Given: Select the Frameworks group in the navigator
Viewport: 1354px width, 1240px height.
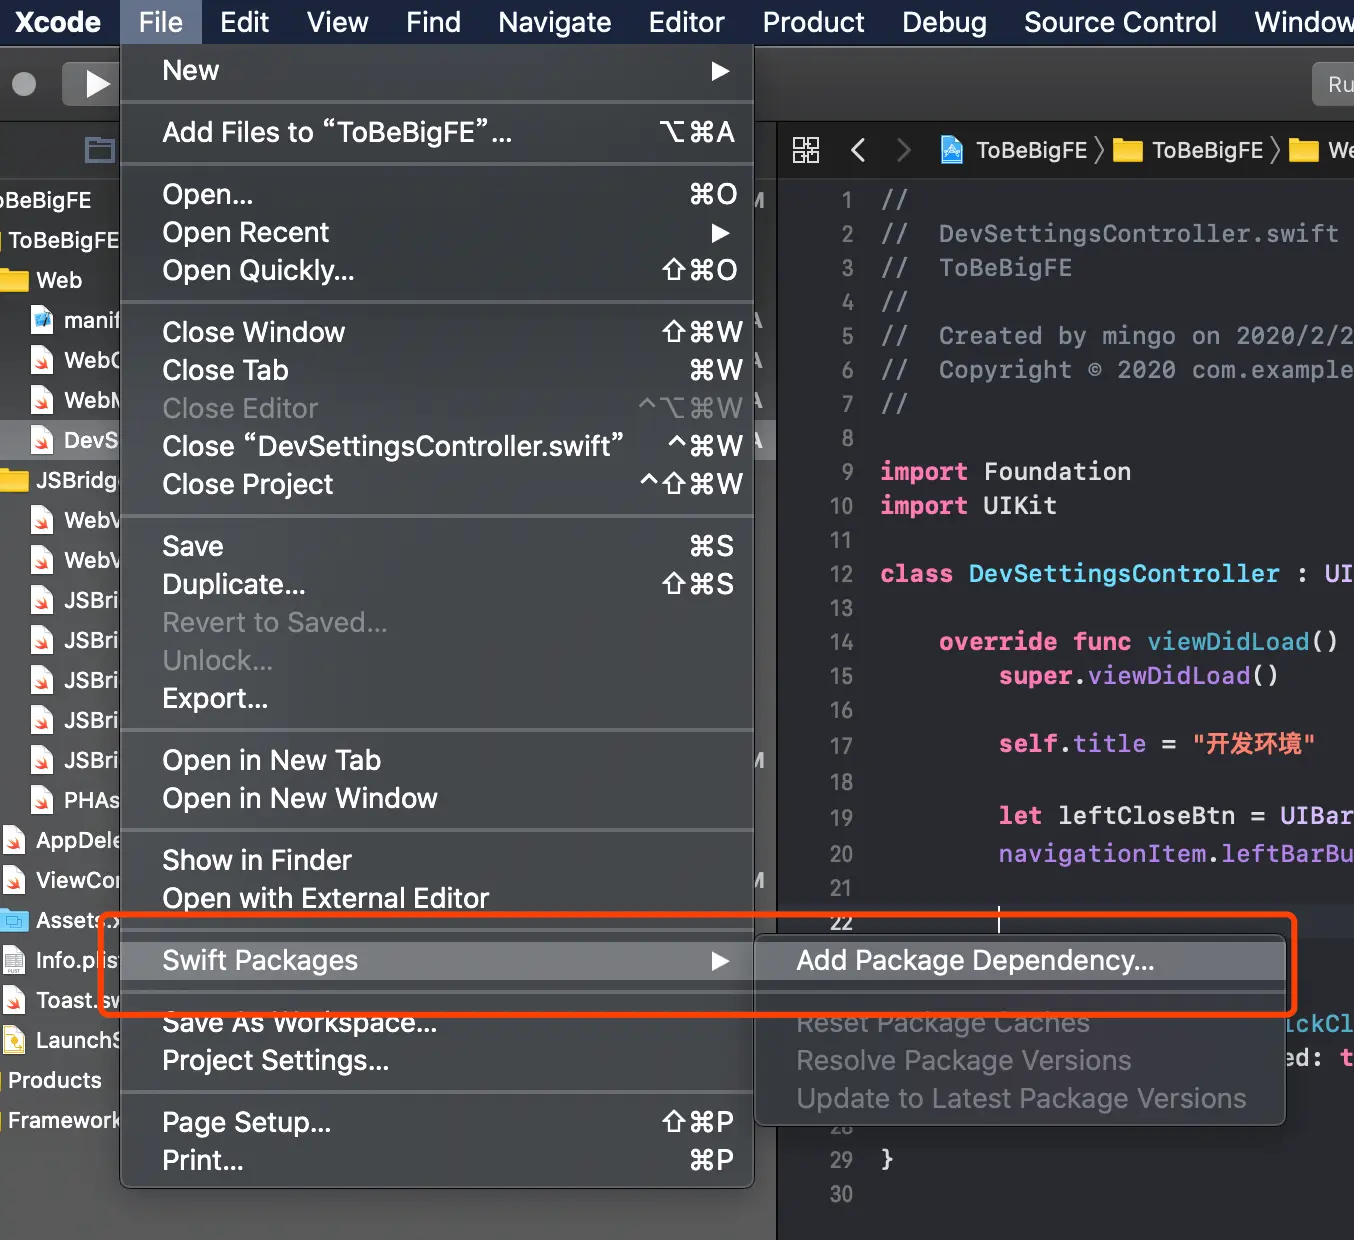Looking at the screenshot, I should pos(63,1120).
